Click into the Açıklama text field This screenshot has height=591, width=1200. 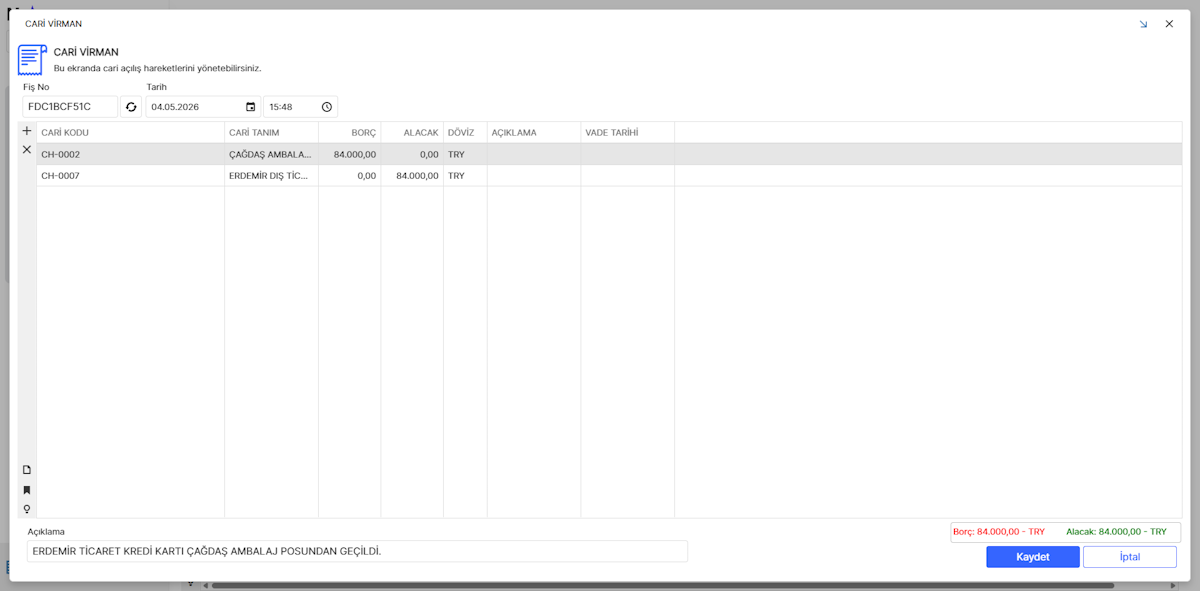357,551
